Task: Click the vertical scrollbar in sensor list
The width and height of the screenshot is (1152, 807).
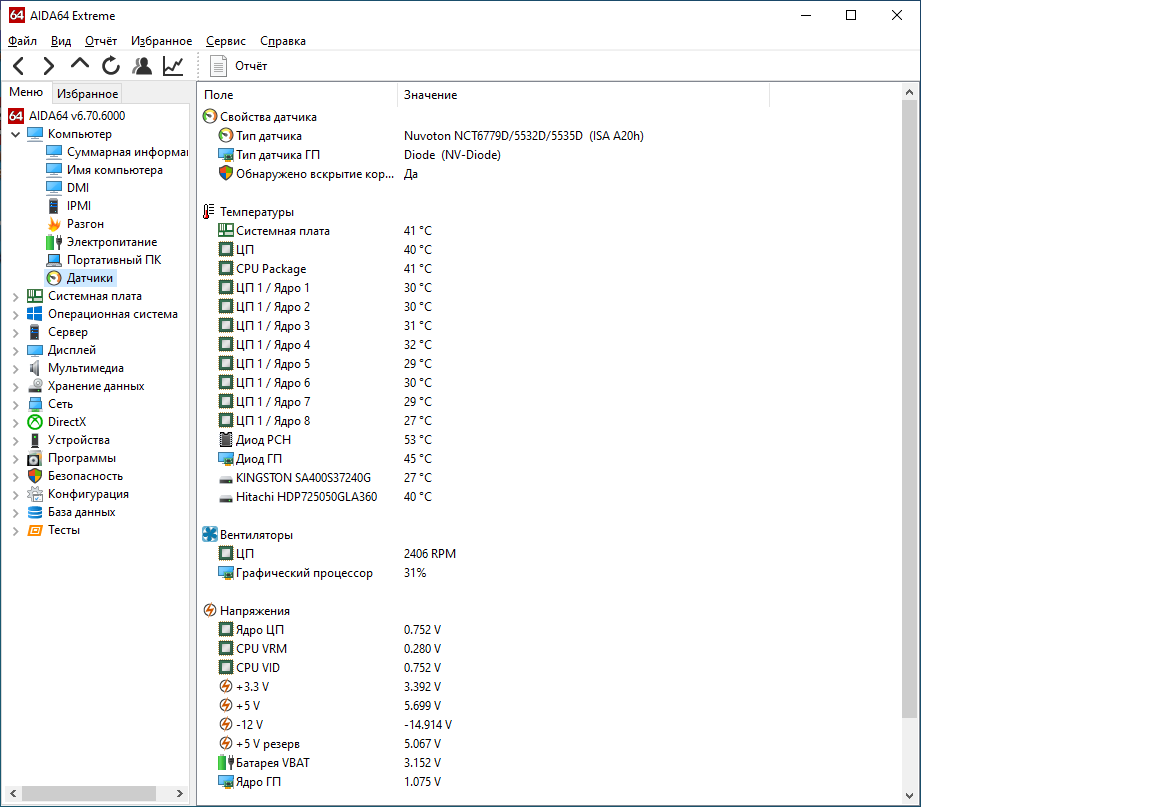Action: [909, 409]
